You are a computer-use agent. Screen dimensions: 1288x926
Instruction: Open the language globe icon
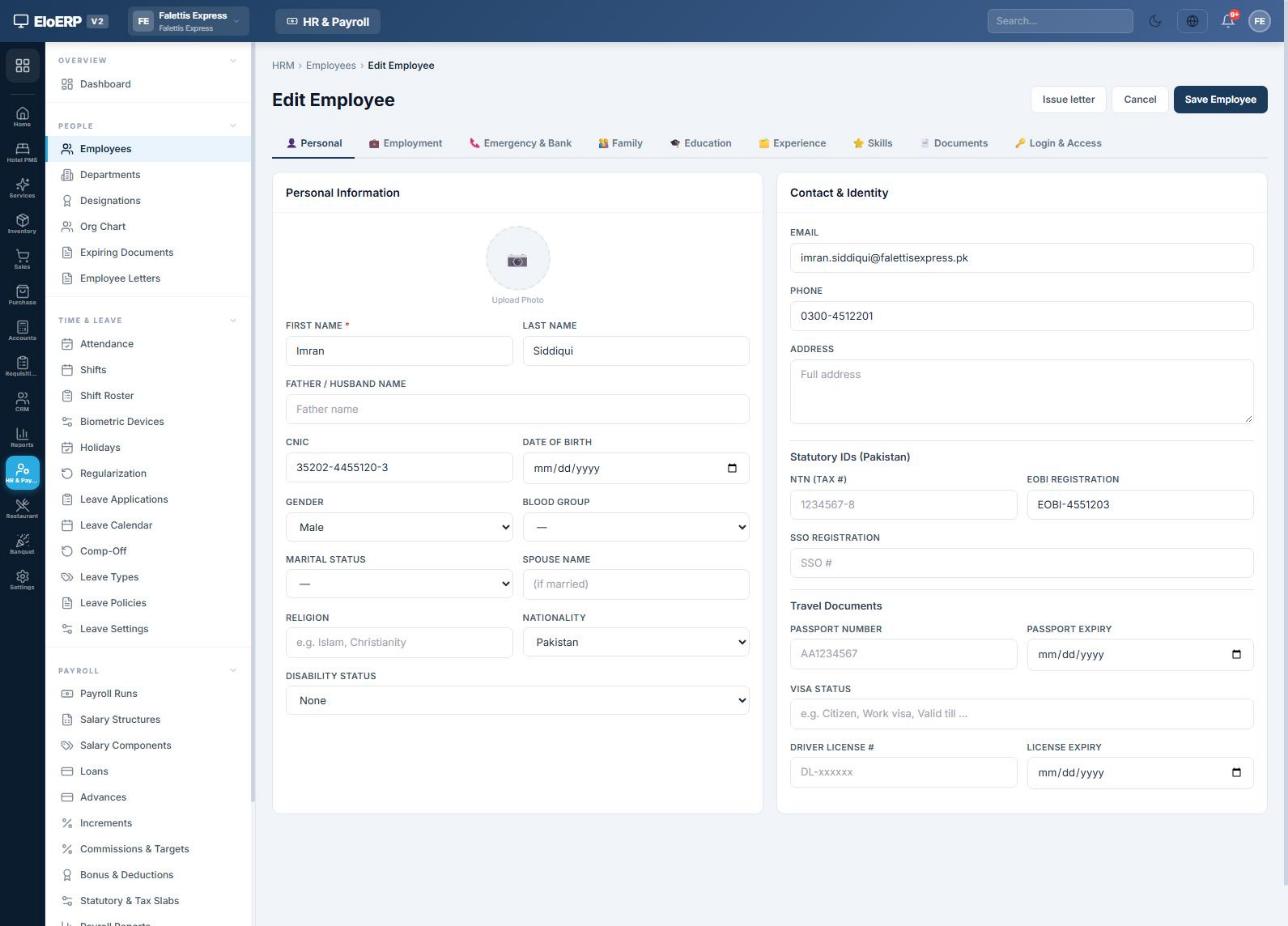click(x=1192, y=21)
